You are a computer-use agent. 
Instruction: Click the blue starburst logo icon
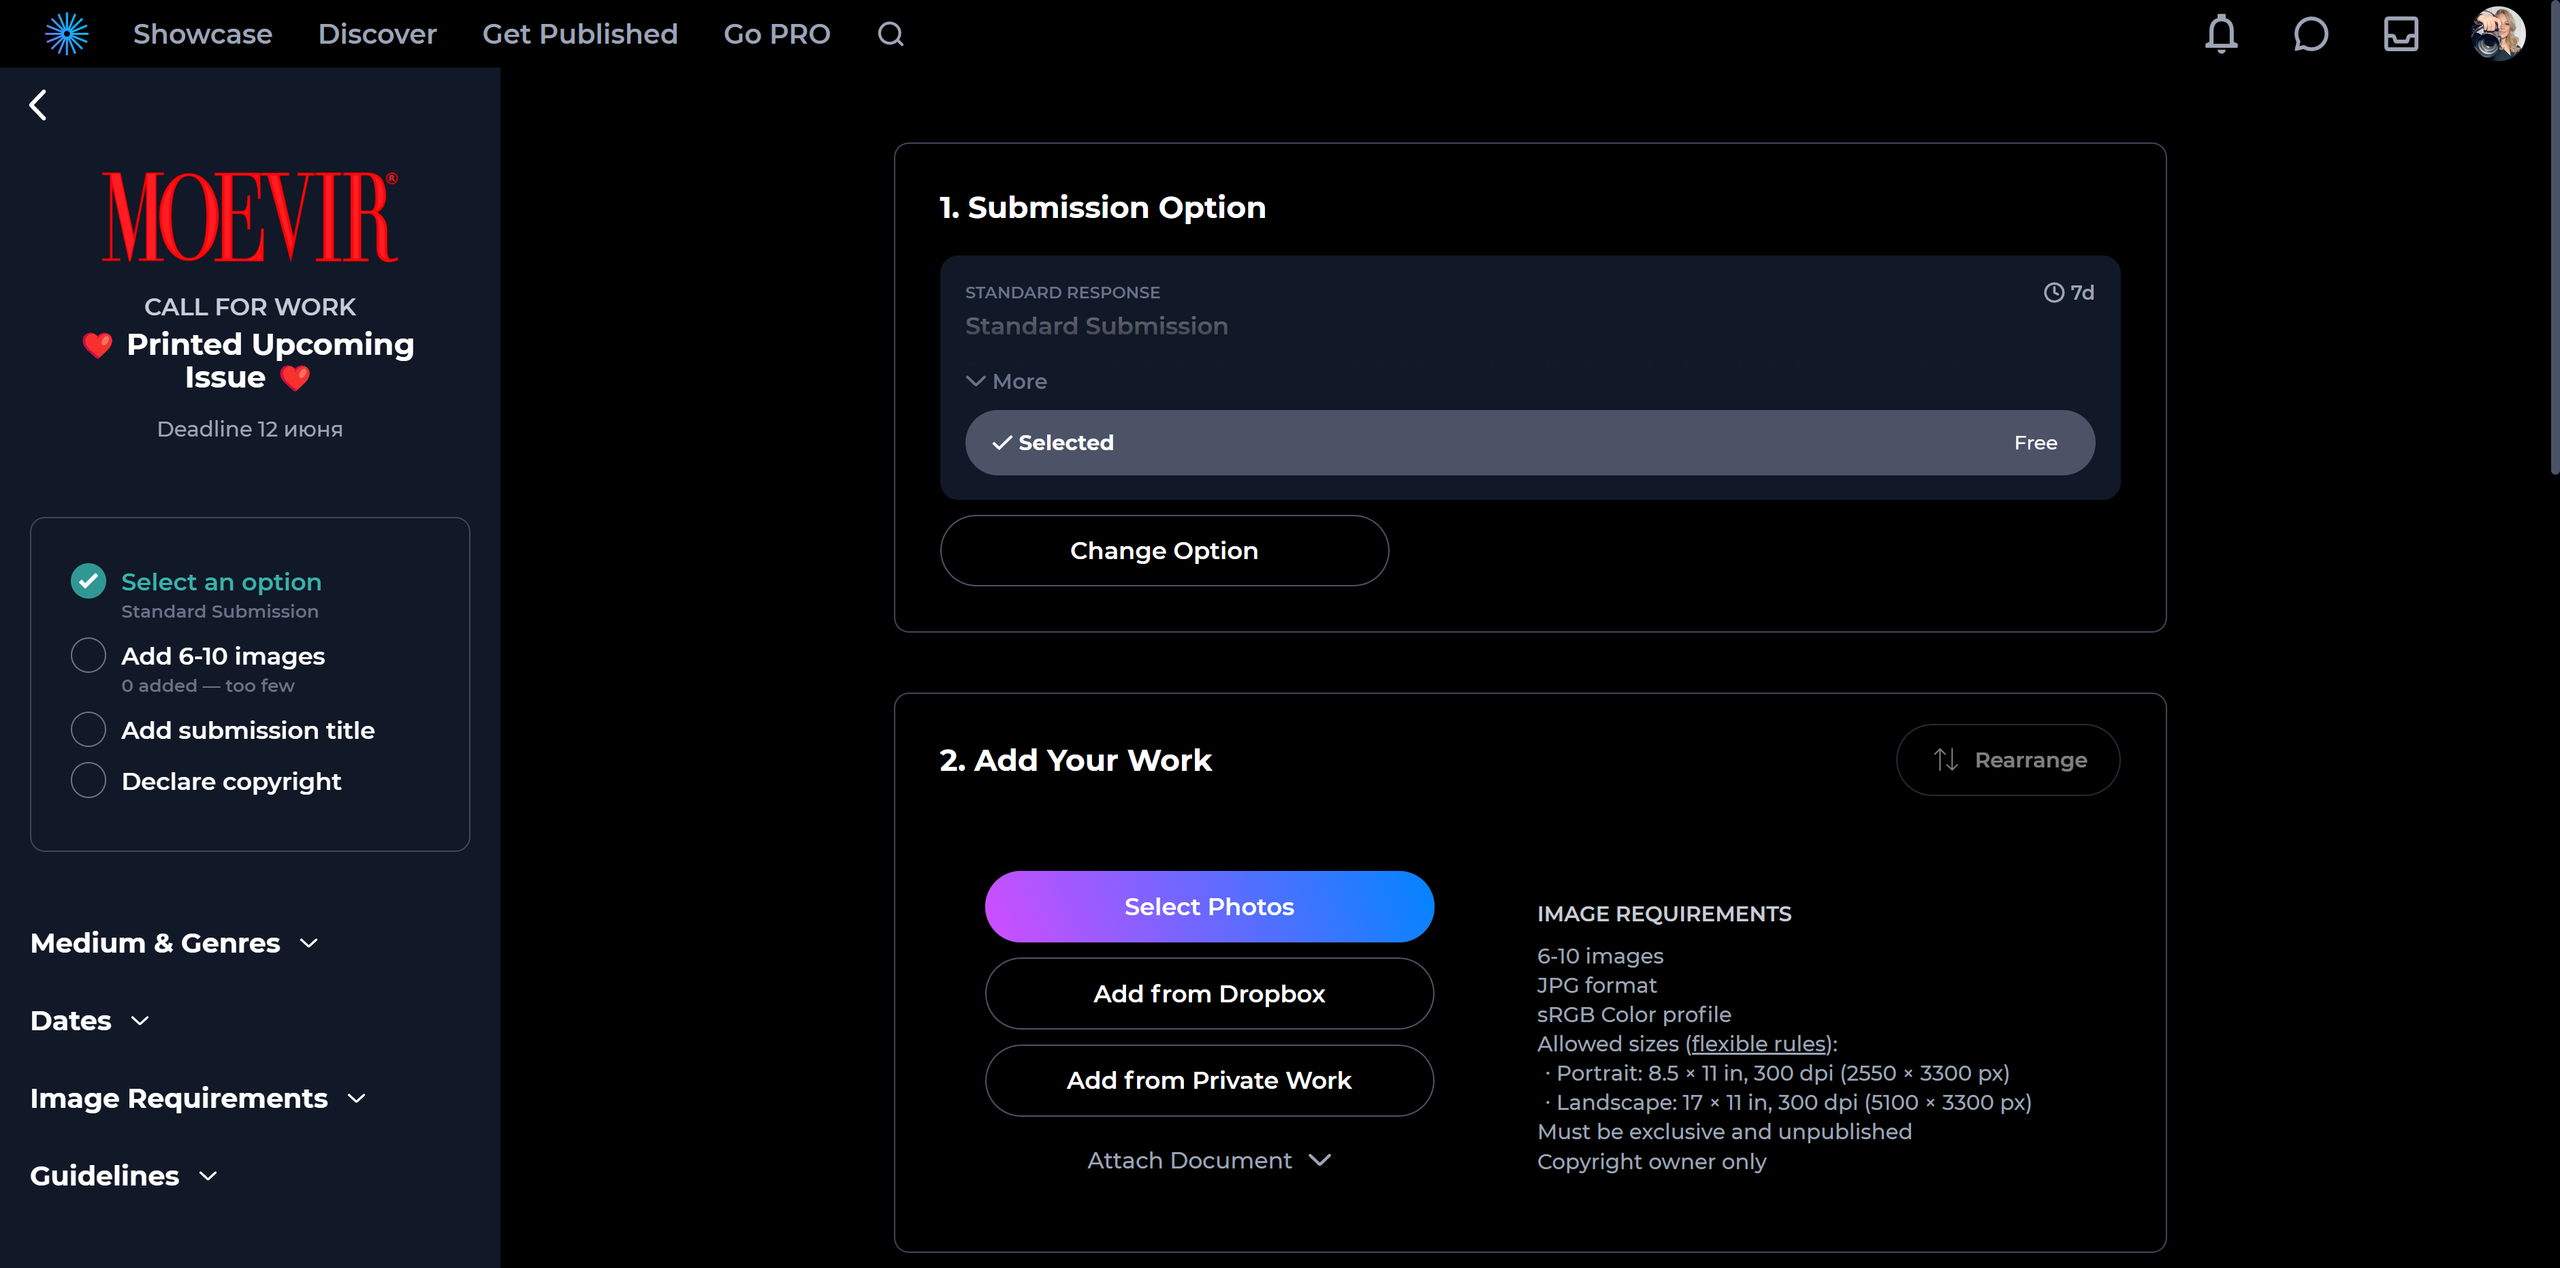point(66,34)
